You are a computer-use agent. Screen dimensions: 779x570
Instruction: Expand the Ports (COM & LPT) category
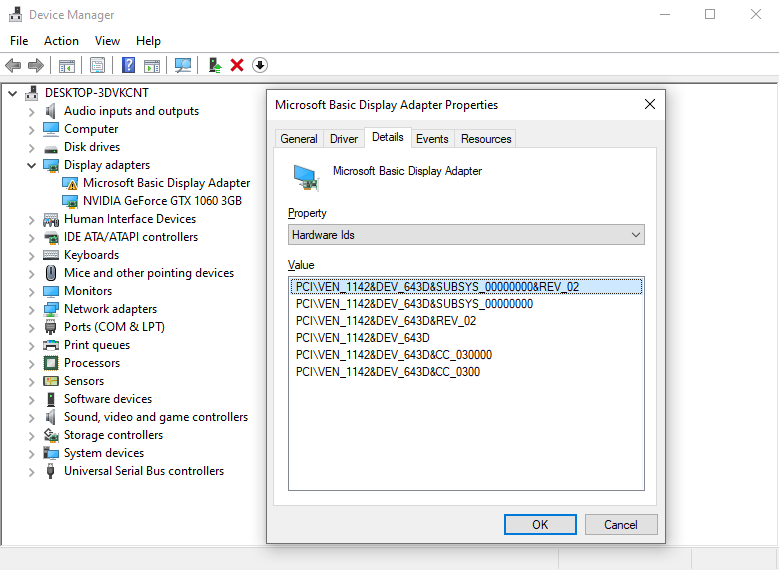[31, 327]
